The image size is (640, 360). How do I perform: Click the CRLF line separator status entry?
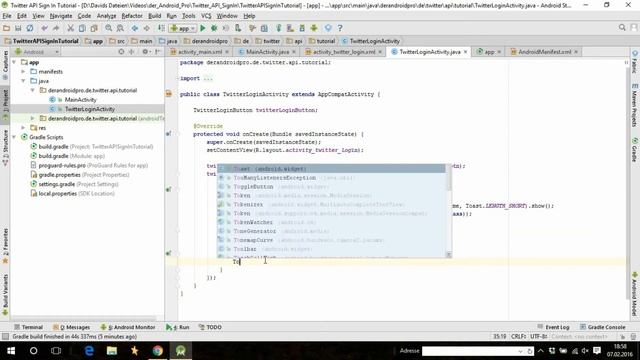pos(518,336)
